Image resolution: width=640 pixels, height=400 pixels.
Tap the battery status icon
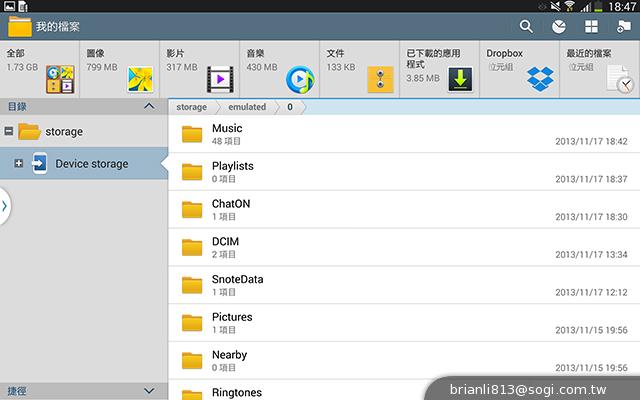pyautogui.click(x=598, y=6)
